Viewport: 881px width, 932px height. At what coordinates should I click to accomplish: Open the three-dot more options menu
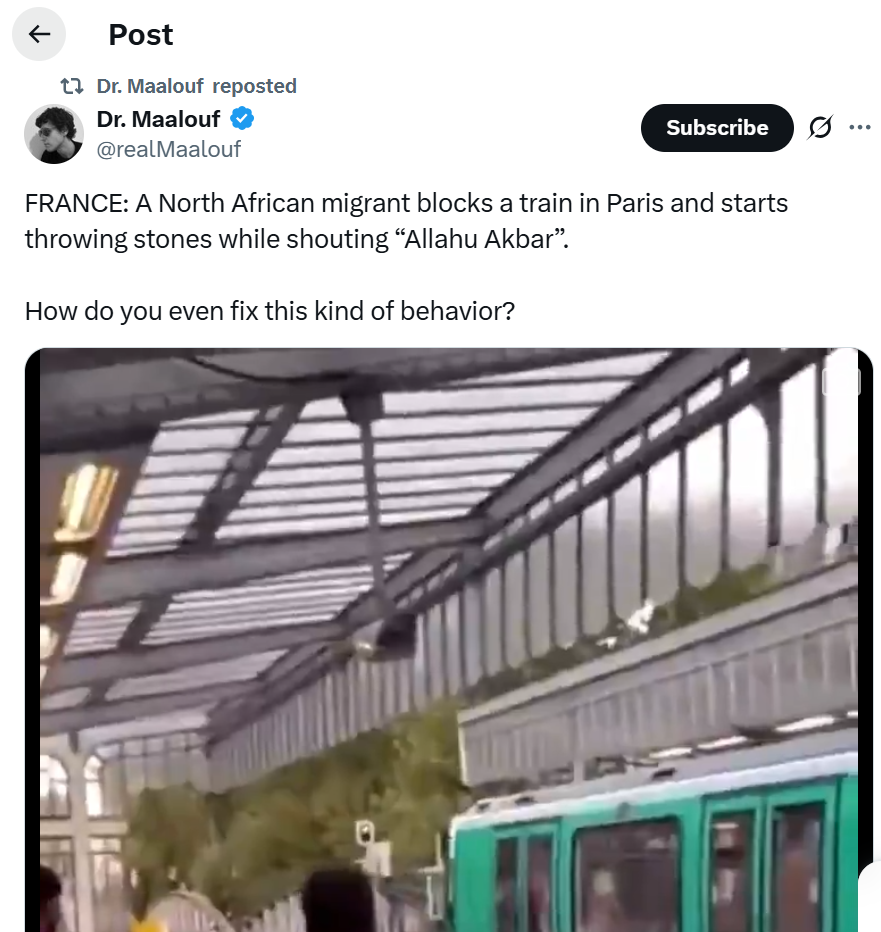(860, 127)
